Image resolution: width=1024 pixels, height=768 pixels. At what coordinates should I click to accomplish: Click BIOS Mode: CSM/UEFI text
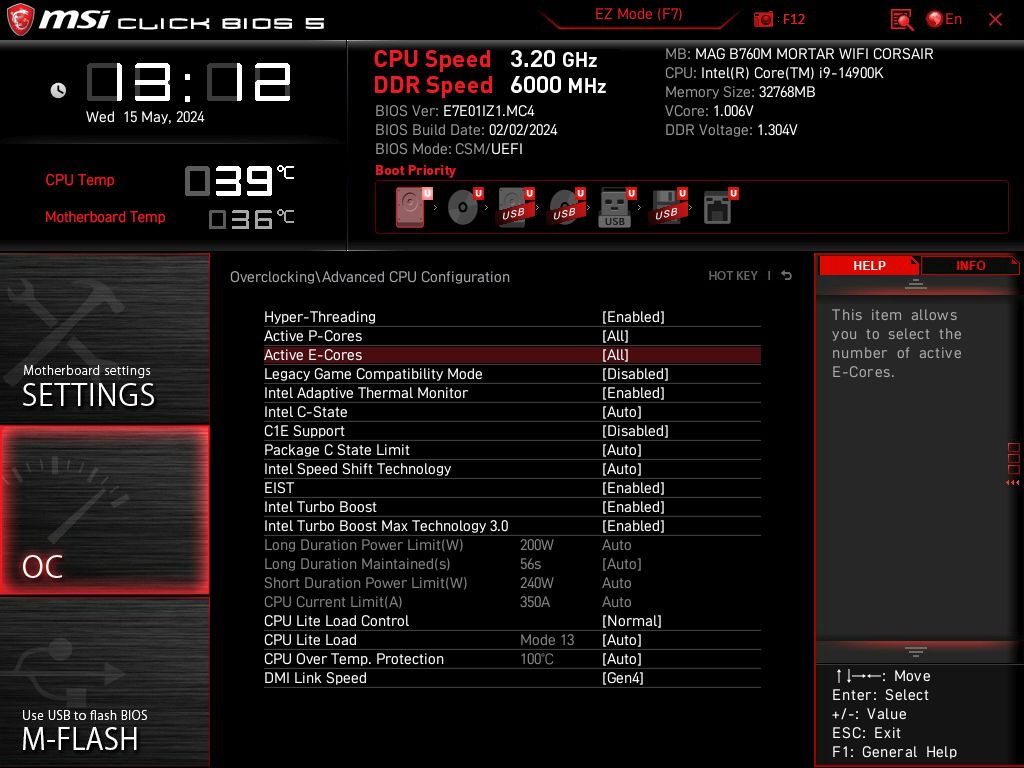(449, 149)
